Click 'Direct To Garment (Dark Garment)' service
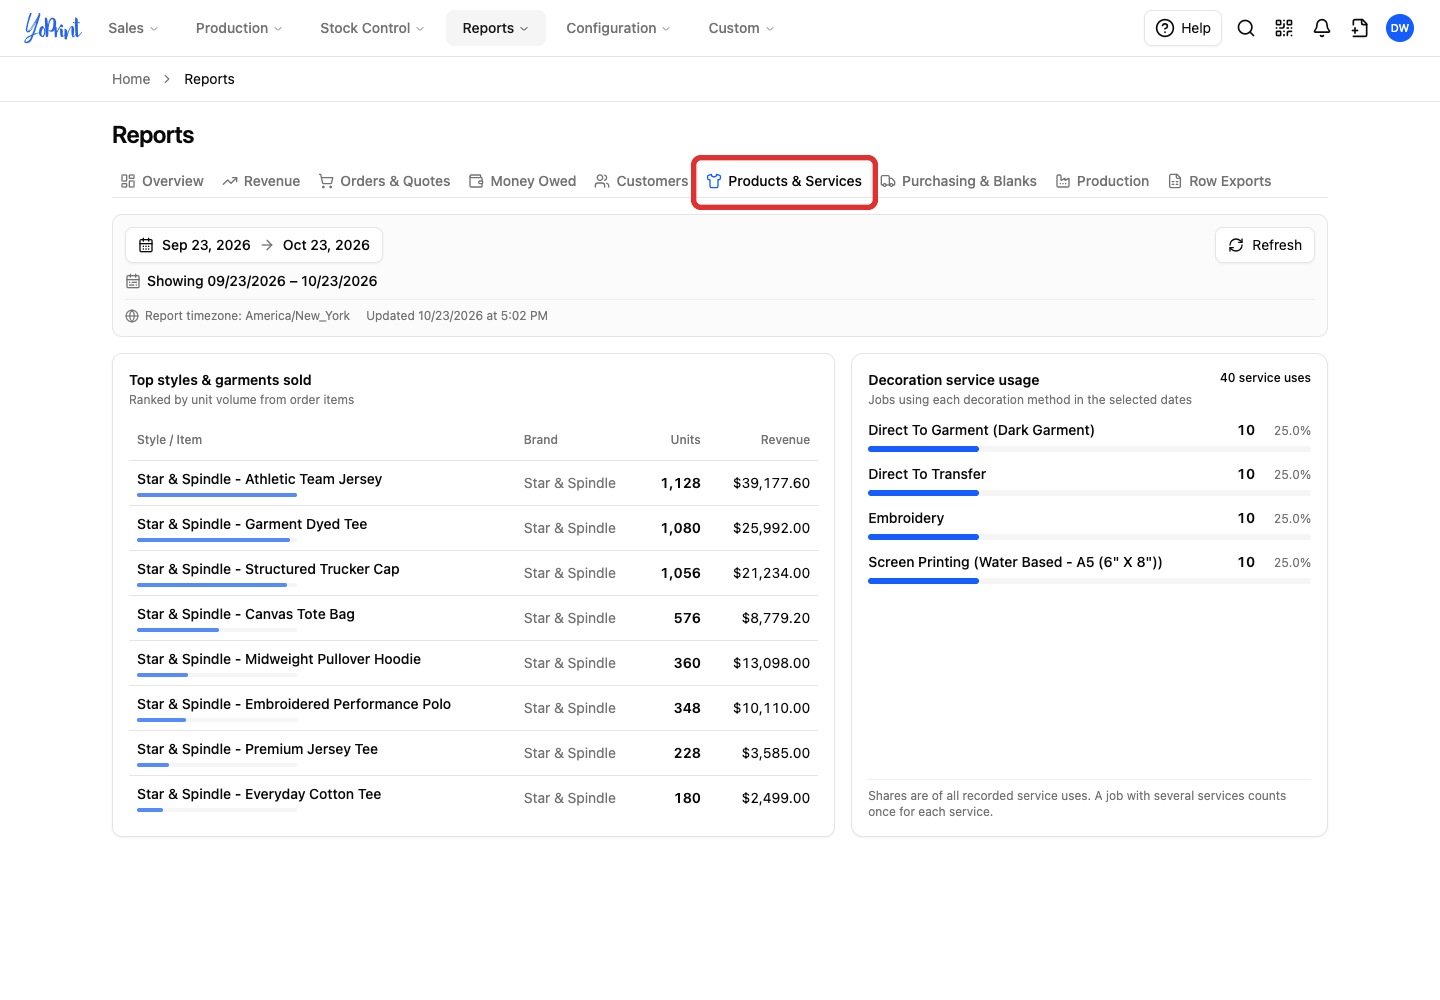This screenshot has height=1000, width=1440. tap(981, 430)
